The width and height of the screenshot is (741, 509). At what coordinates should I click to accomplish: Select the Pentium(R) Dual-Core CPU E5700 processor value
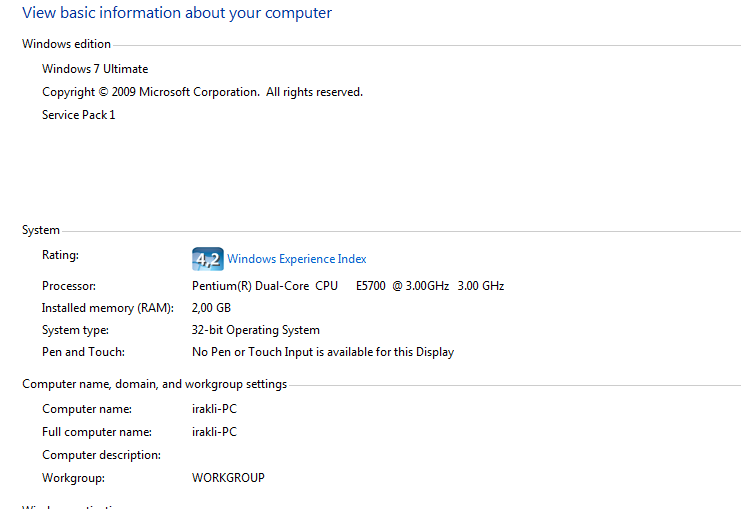point(348,286)
